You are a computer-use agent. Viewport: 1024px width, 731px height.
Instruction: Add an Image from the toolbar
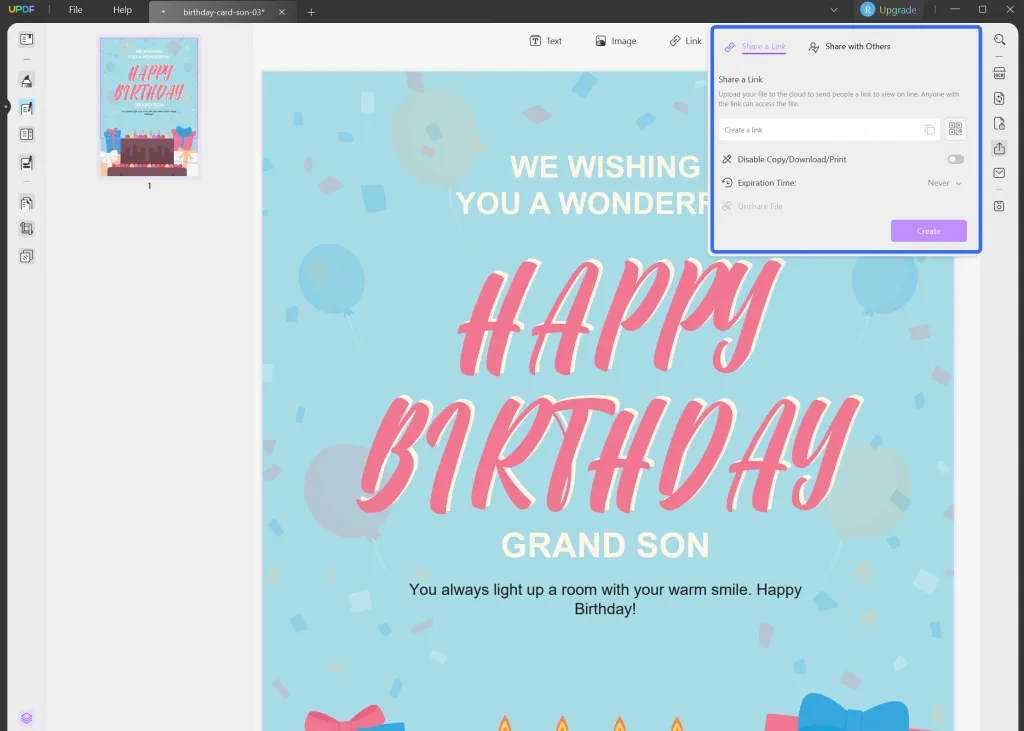(x=616, y=41)
